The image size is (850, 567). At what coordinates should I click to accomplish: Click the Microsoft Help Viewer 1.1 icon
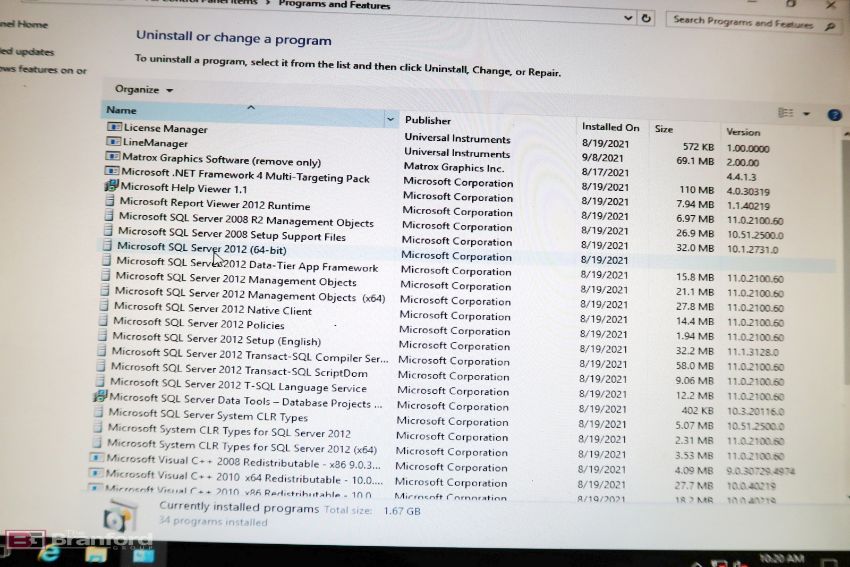pos(112,187)
